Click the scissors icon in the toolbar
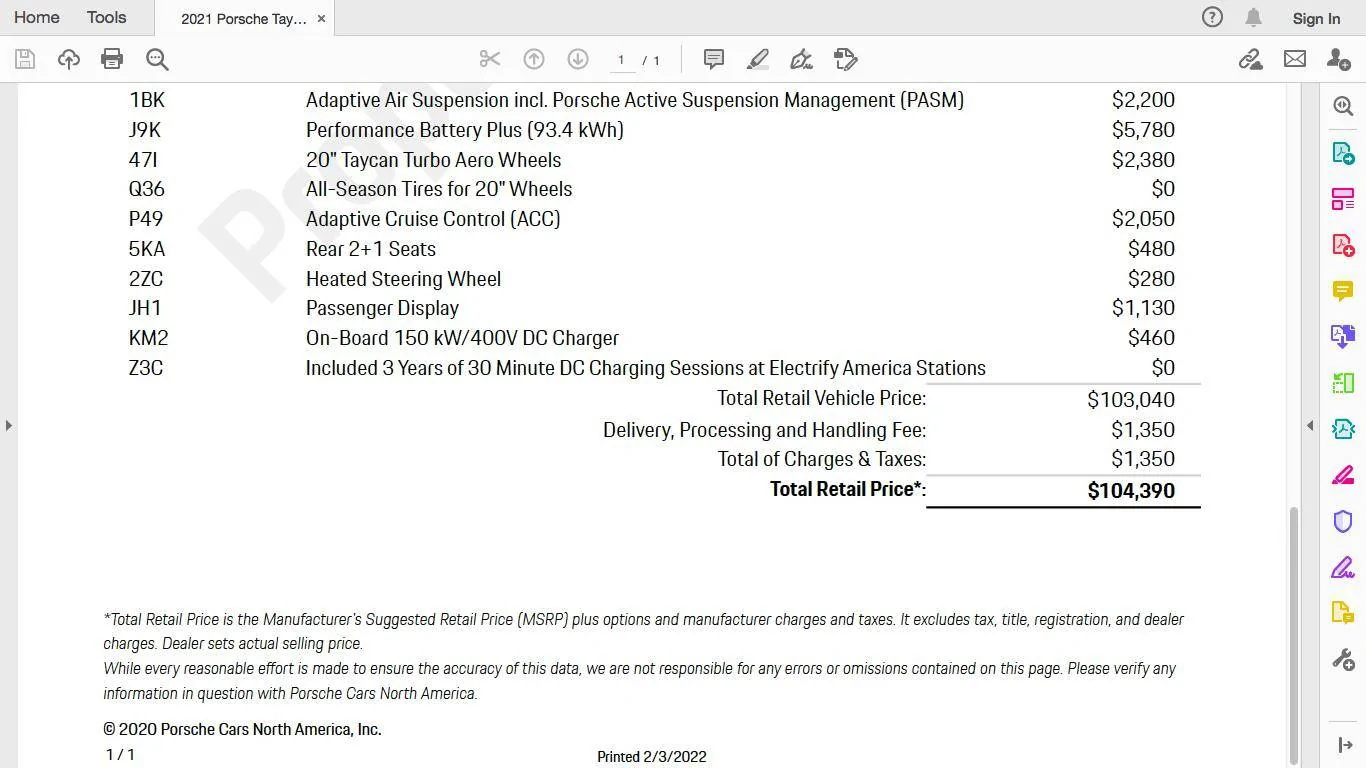Image resolution: width=1366 pixels, height=768 pixels. 489,59
